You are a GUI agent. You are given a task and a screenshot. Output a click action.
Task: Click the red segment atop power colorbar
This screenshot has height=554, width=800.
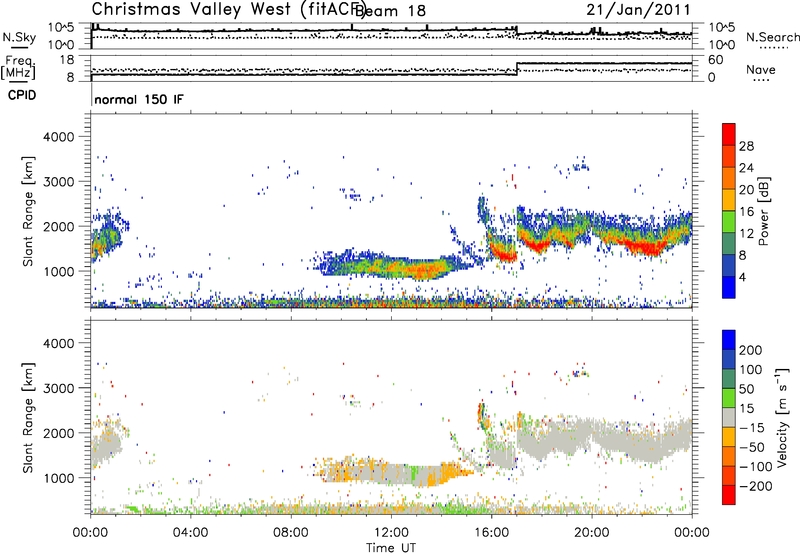[x=729, y=134]
